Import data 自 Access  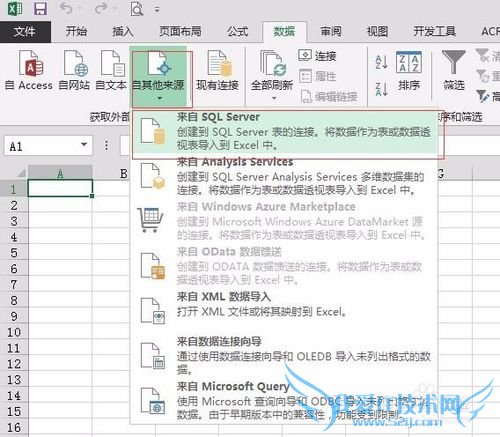click(x=29, y=71)
